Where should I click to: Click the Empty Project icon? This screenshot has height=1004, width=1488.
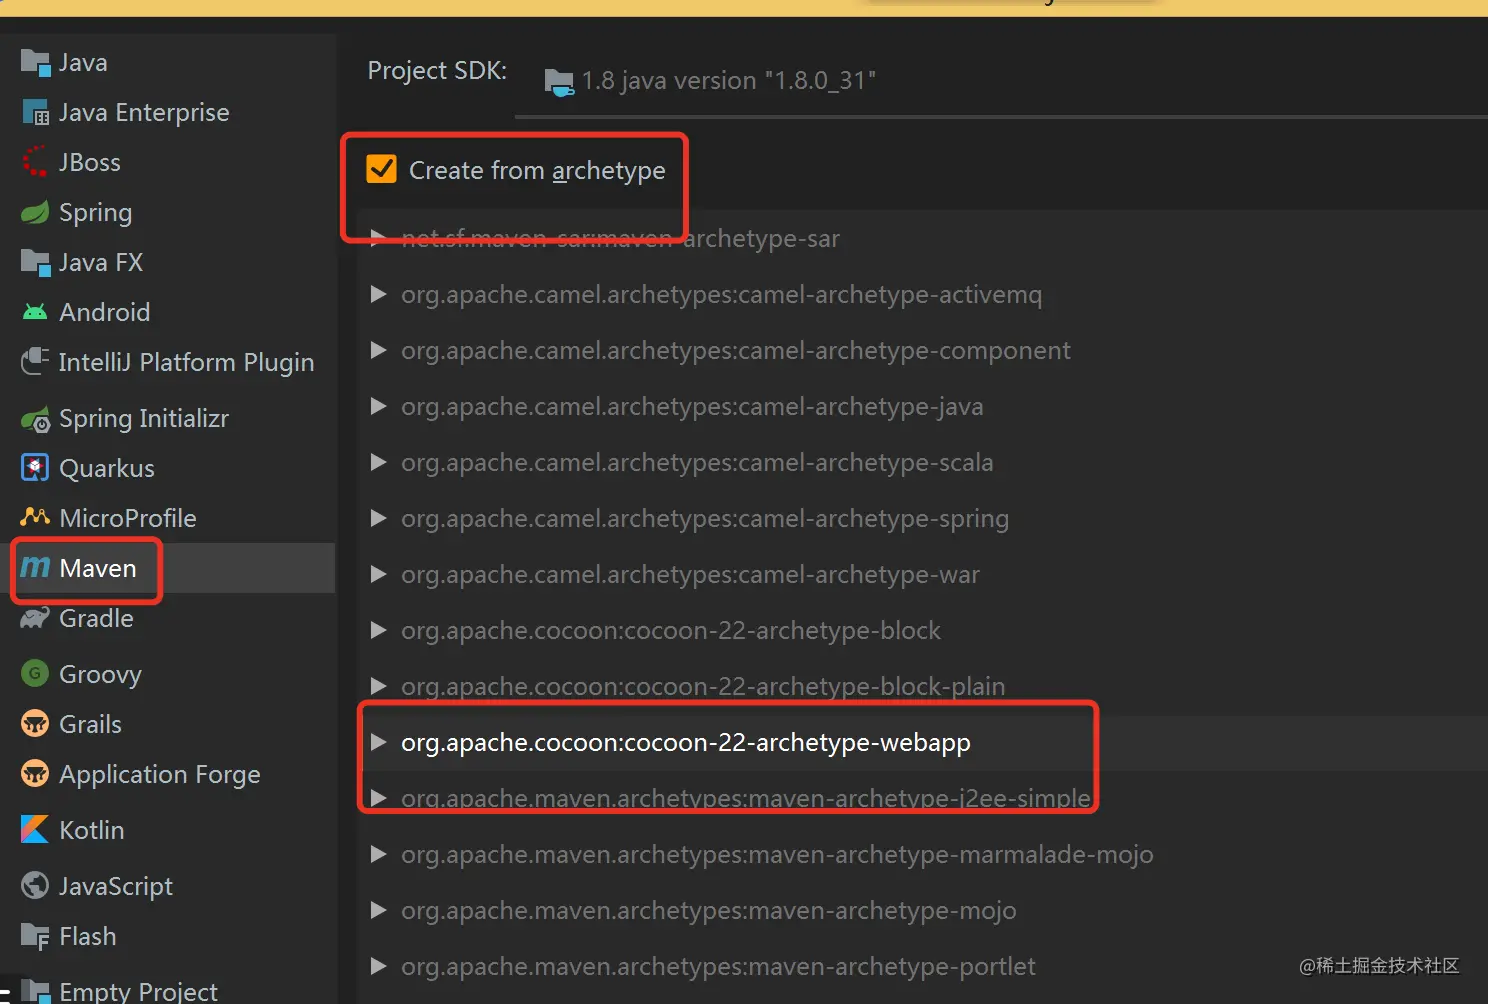click(x=35, y=991)
